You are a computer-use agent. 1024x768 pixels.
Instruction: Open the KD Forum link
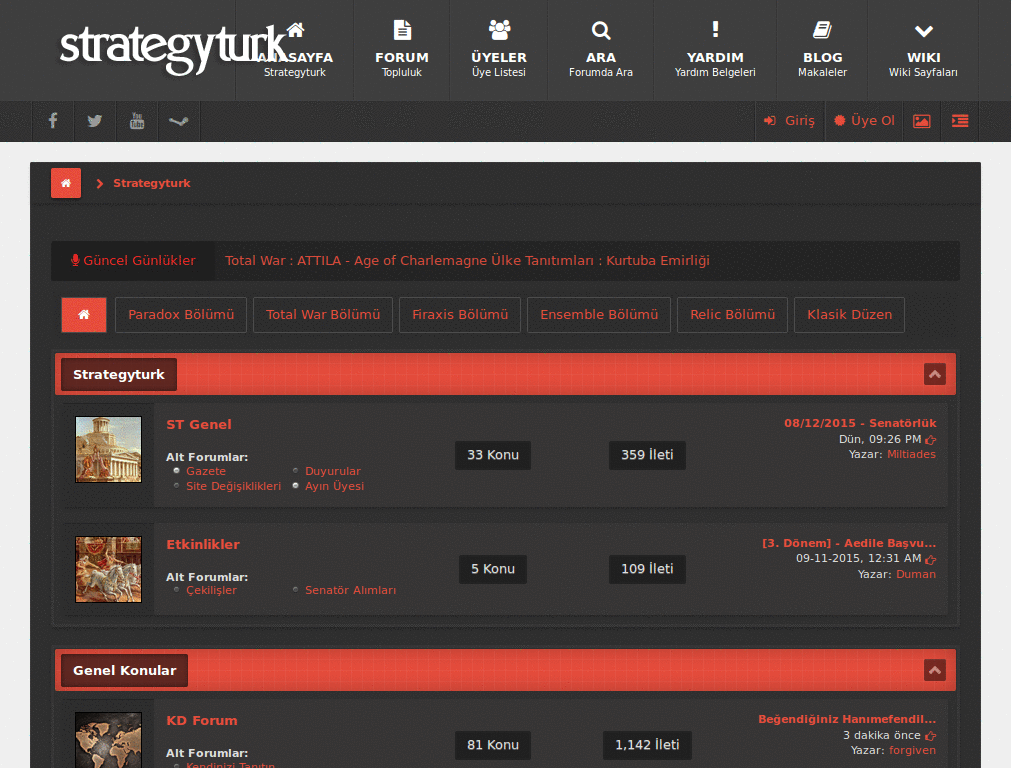pyautogui.click(x=202, y=720)
